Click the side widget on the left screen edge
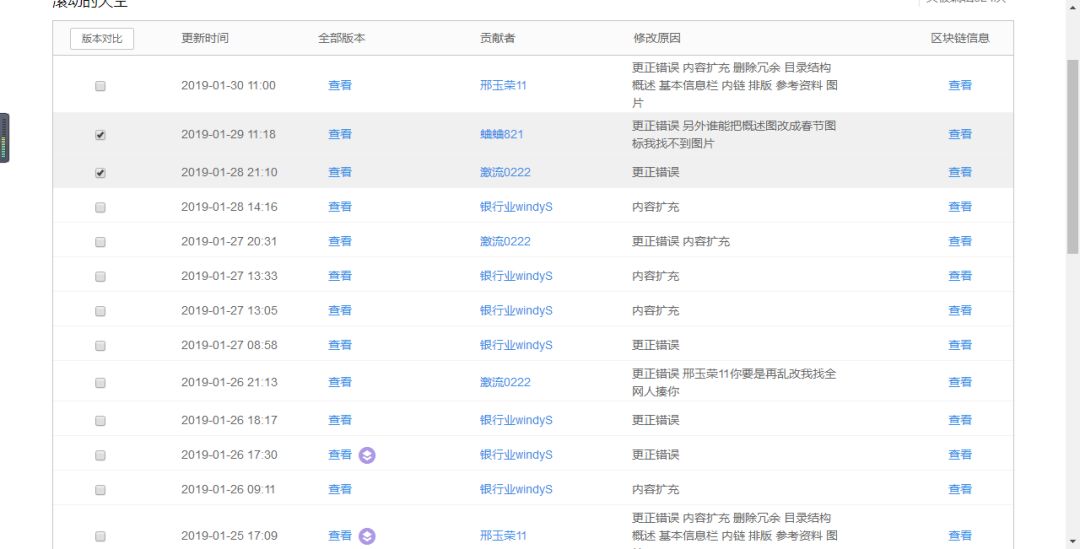Screen dimensions: 1080x549 point(4,138)
